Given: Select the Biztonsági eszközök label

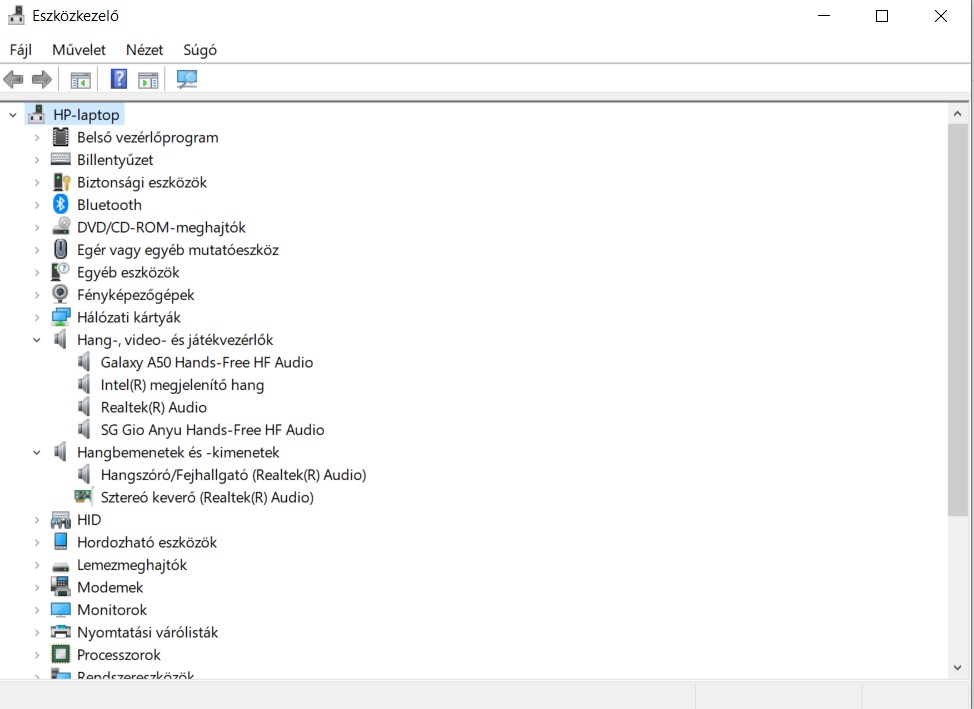Looking at the screenshot, I should tap(142, 182).
